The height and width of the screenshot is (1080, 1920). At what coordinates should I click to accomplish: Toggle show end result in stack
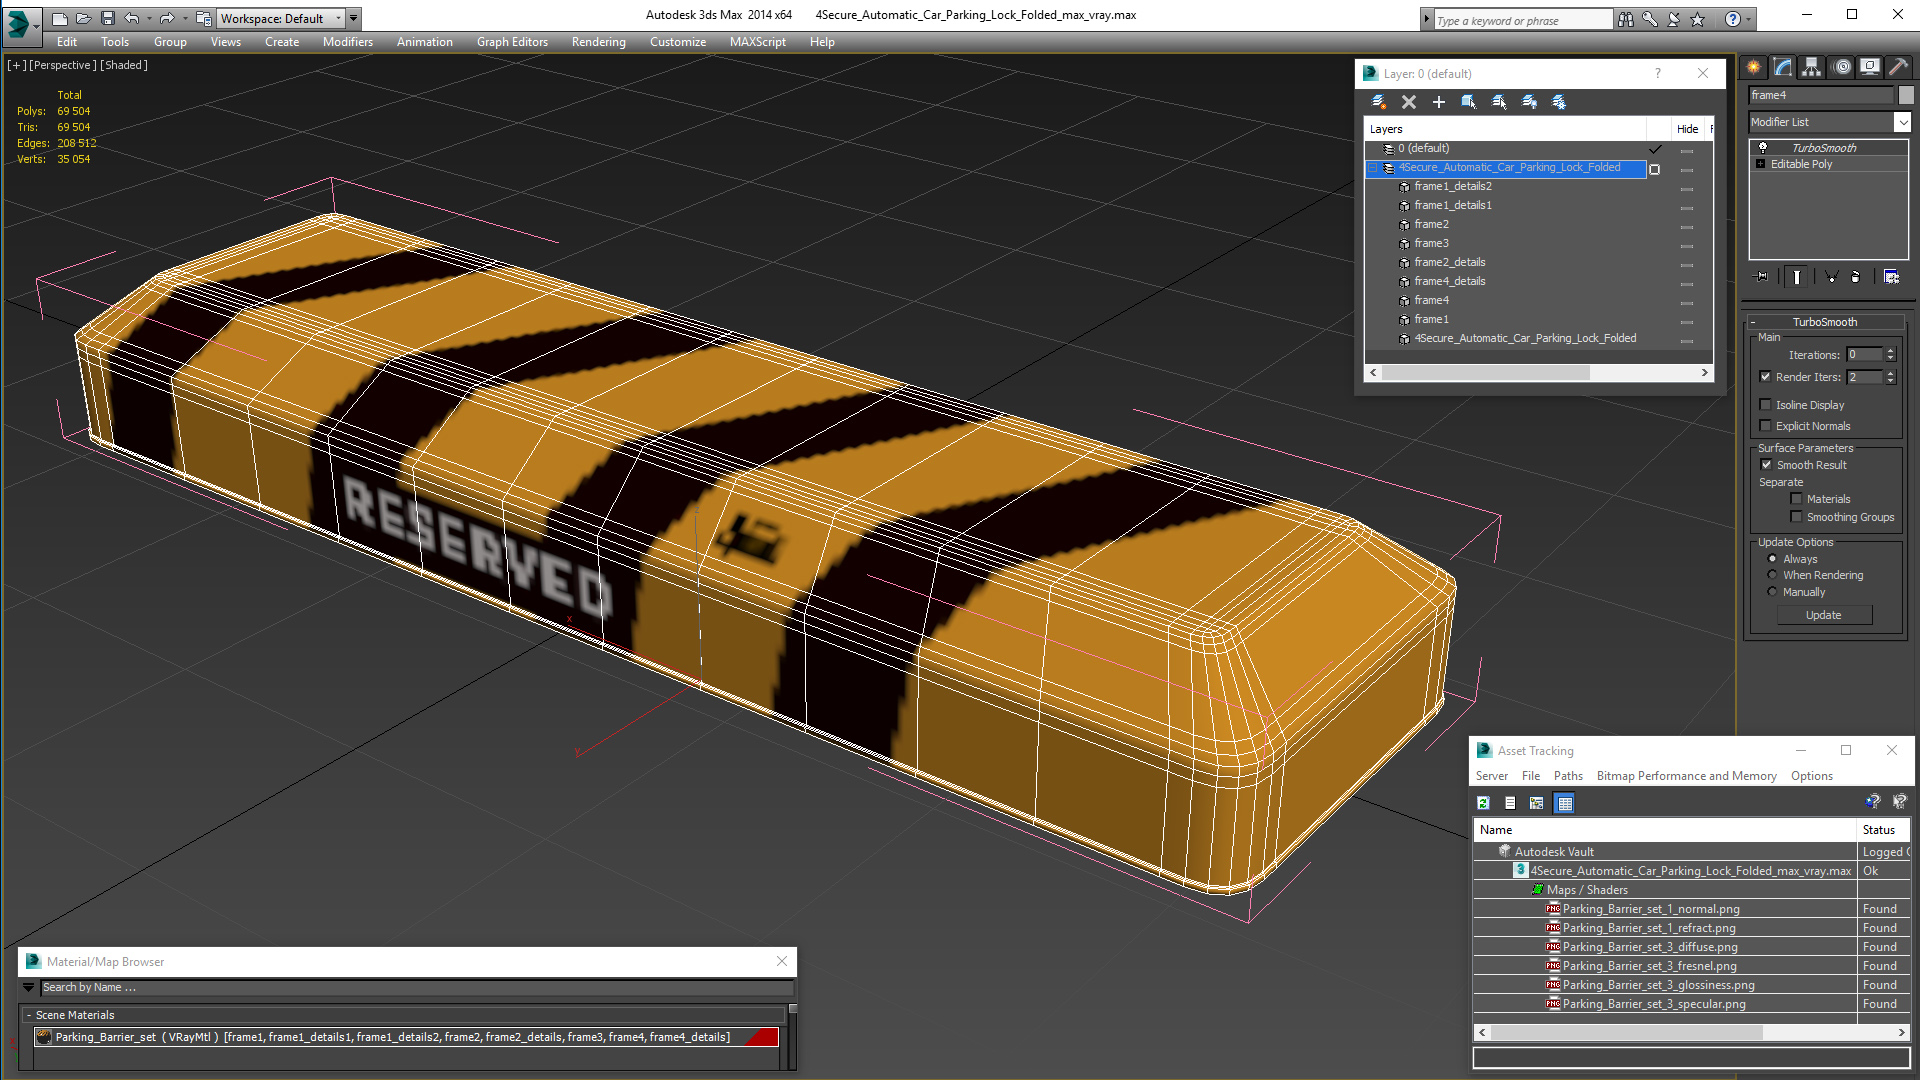(1797, 277)
